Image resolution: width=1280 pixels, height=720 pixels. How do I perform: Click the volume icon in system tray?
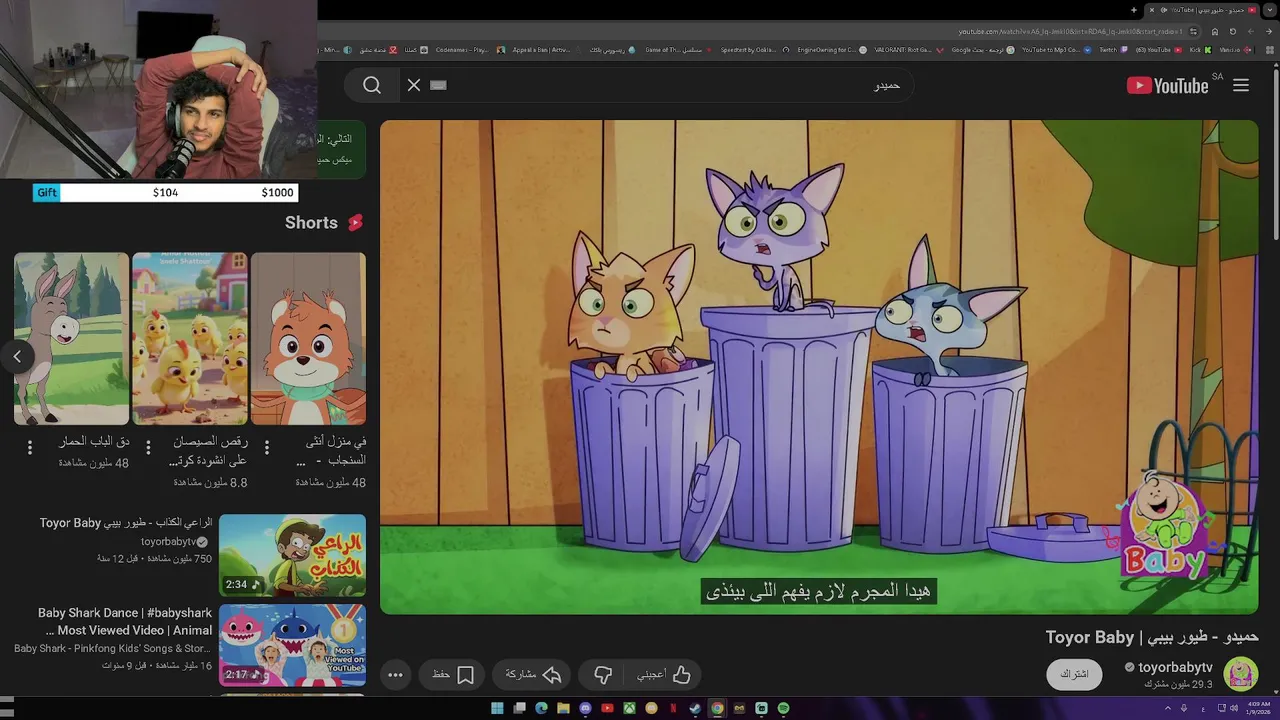coord(1234,708)
